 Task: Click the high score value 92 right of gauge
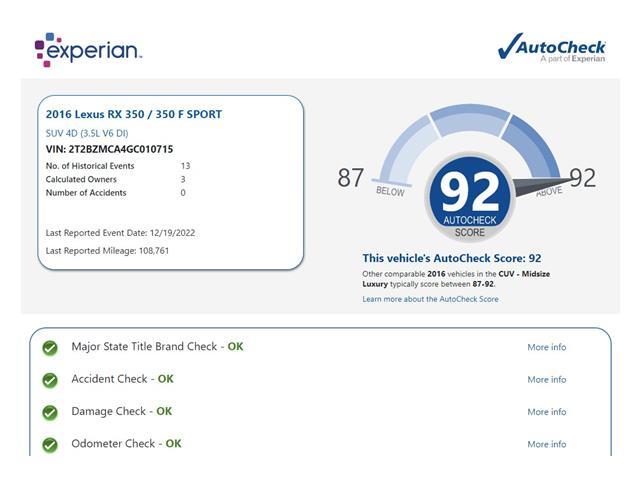click(582, 178)
